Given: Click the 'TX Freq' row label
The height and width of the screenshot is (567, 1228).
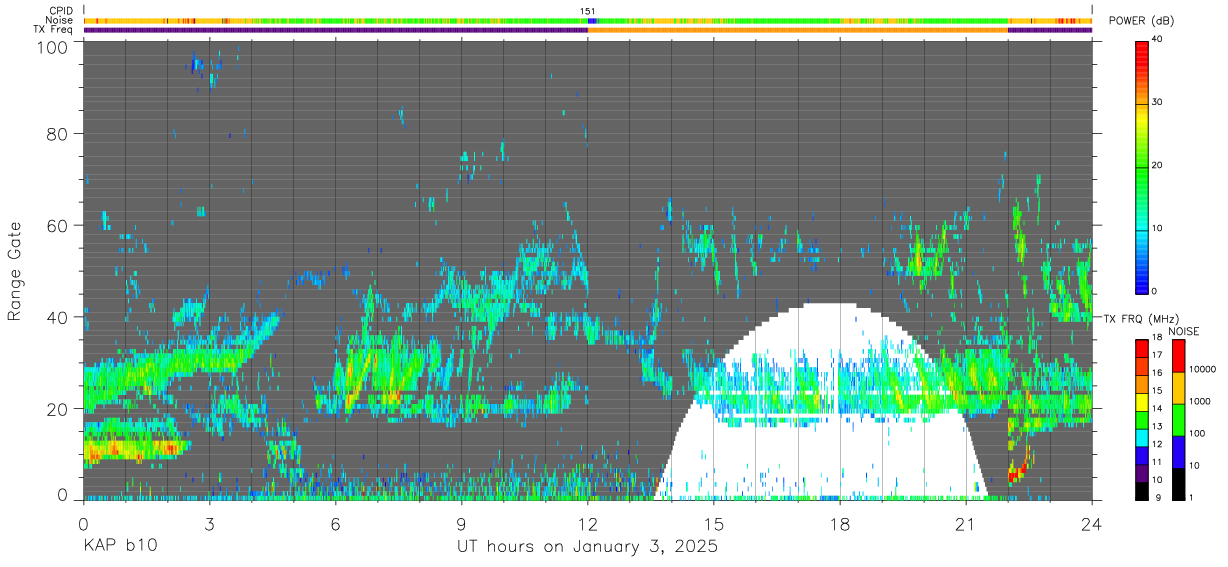Looking at the screenshot, I should coord(53,30).
